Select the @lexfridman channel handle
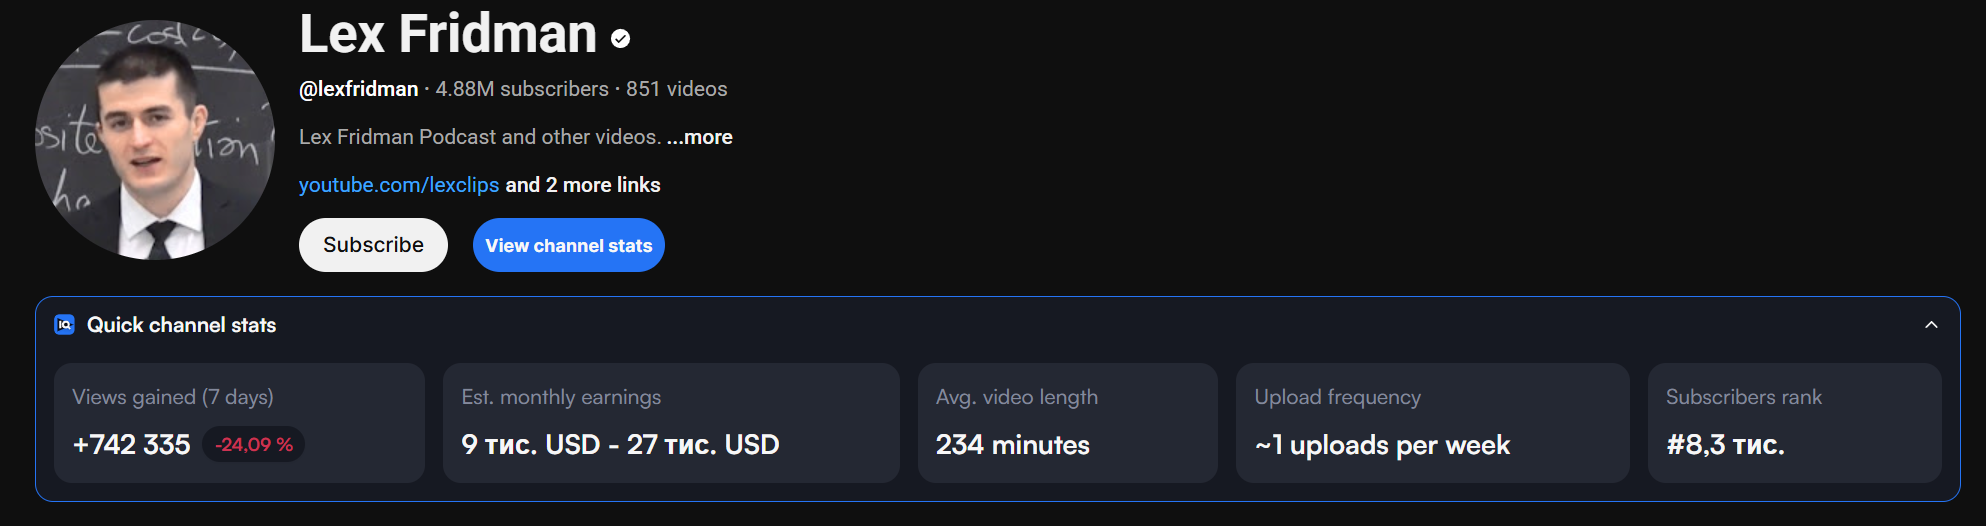This screenshot has height=526, width=1986. pyautogui.click(x=359, y=89)
